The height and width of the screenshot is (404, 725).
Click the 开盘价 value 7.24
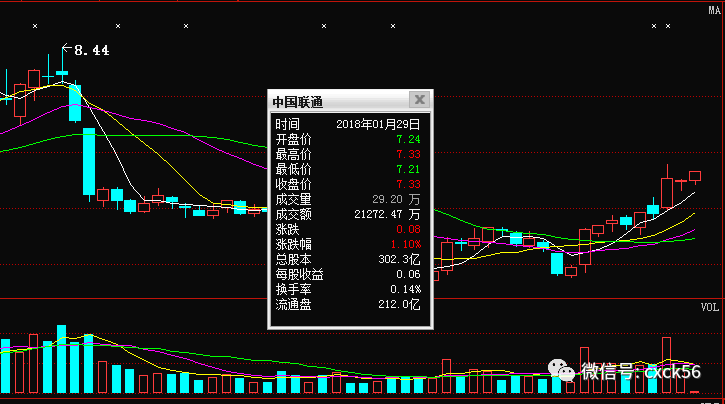click(x=408, y=139)
